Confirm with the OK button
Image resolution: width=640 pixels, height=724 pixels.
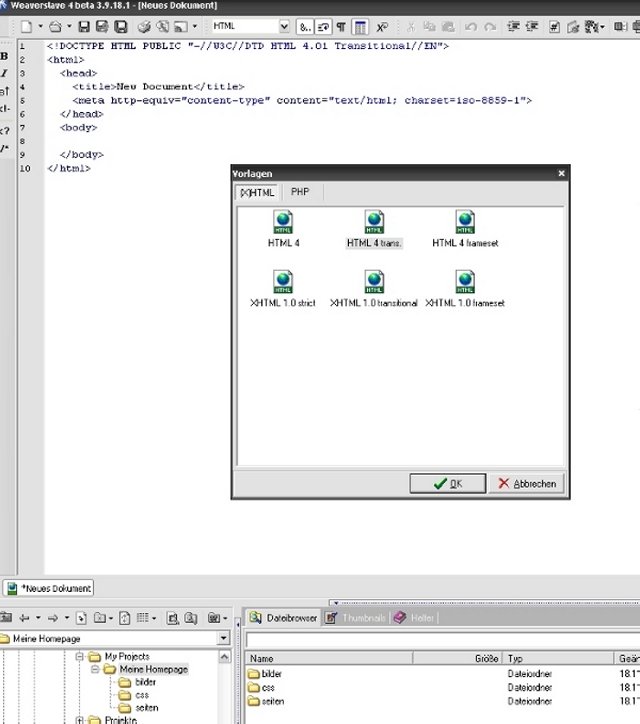pyautogui.click(x=447, y=483)
